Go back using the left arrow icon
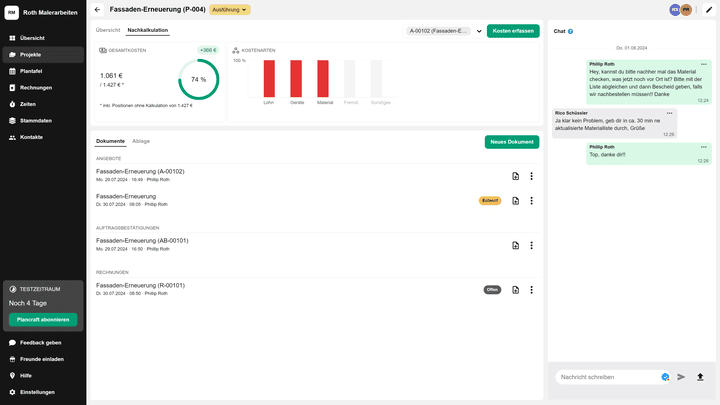The width and height of the screenshot is (720, 405). click(x=97, y=9)
